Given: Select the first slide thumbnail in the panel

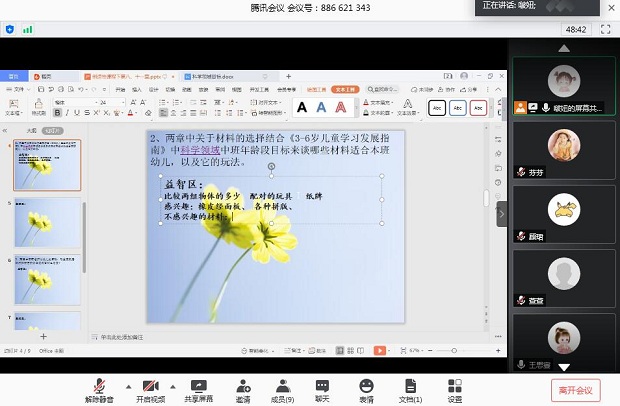Looking at the screenshot, I should pyautogui.click(x=47, y=165).
